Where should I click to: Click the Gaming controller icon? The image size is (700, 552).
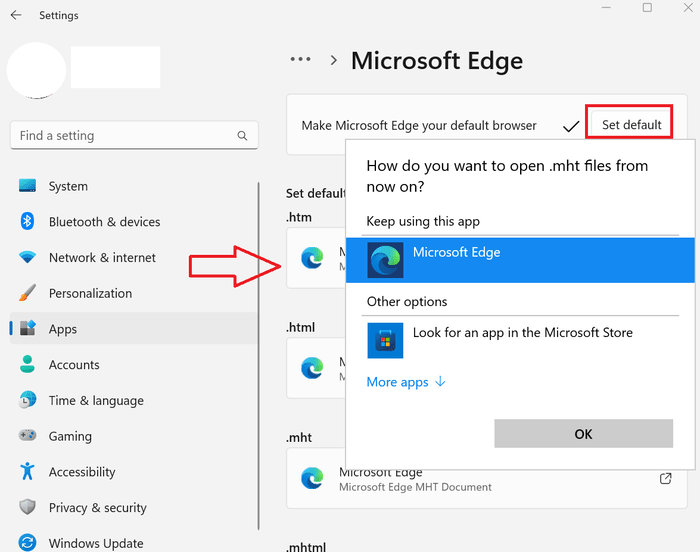pyautogui.click(x=27, y=435)
